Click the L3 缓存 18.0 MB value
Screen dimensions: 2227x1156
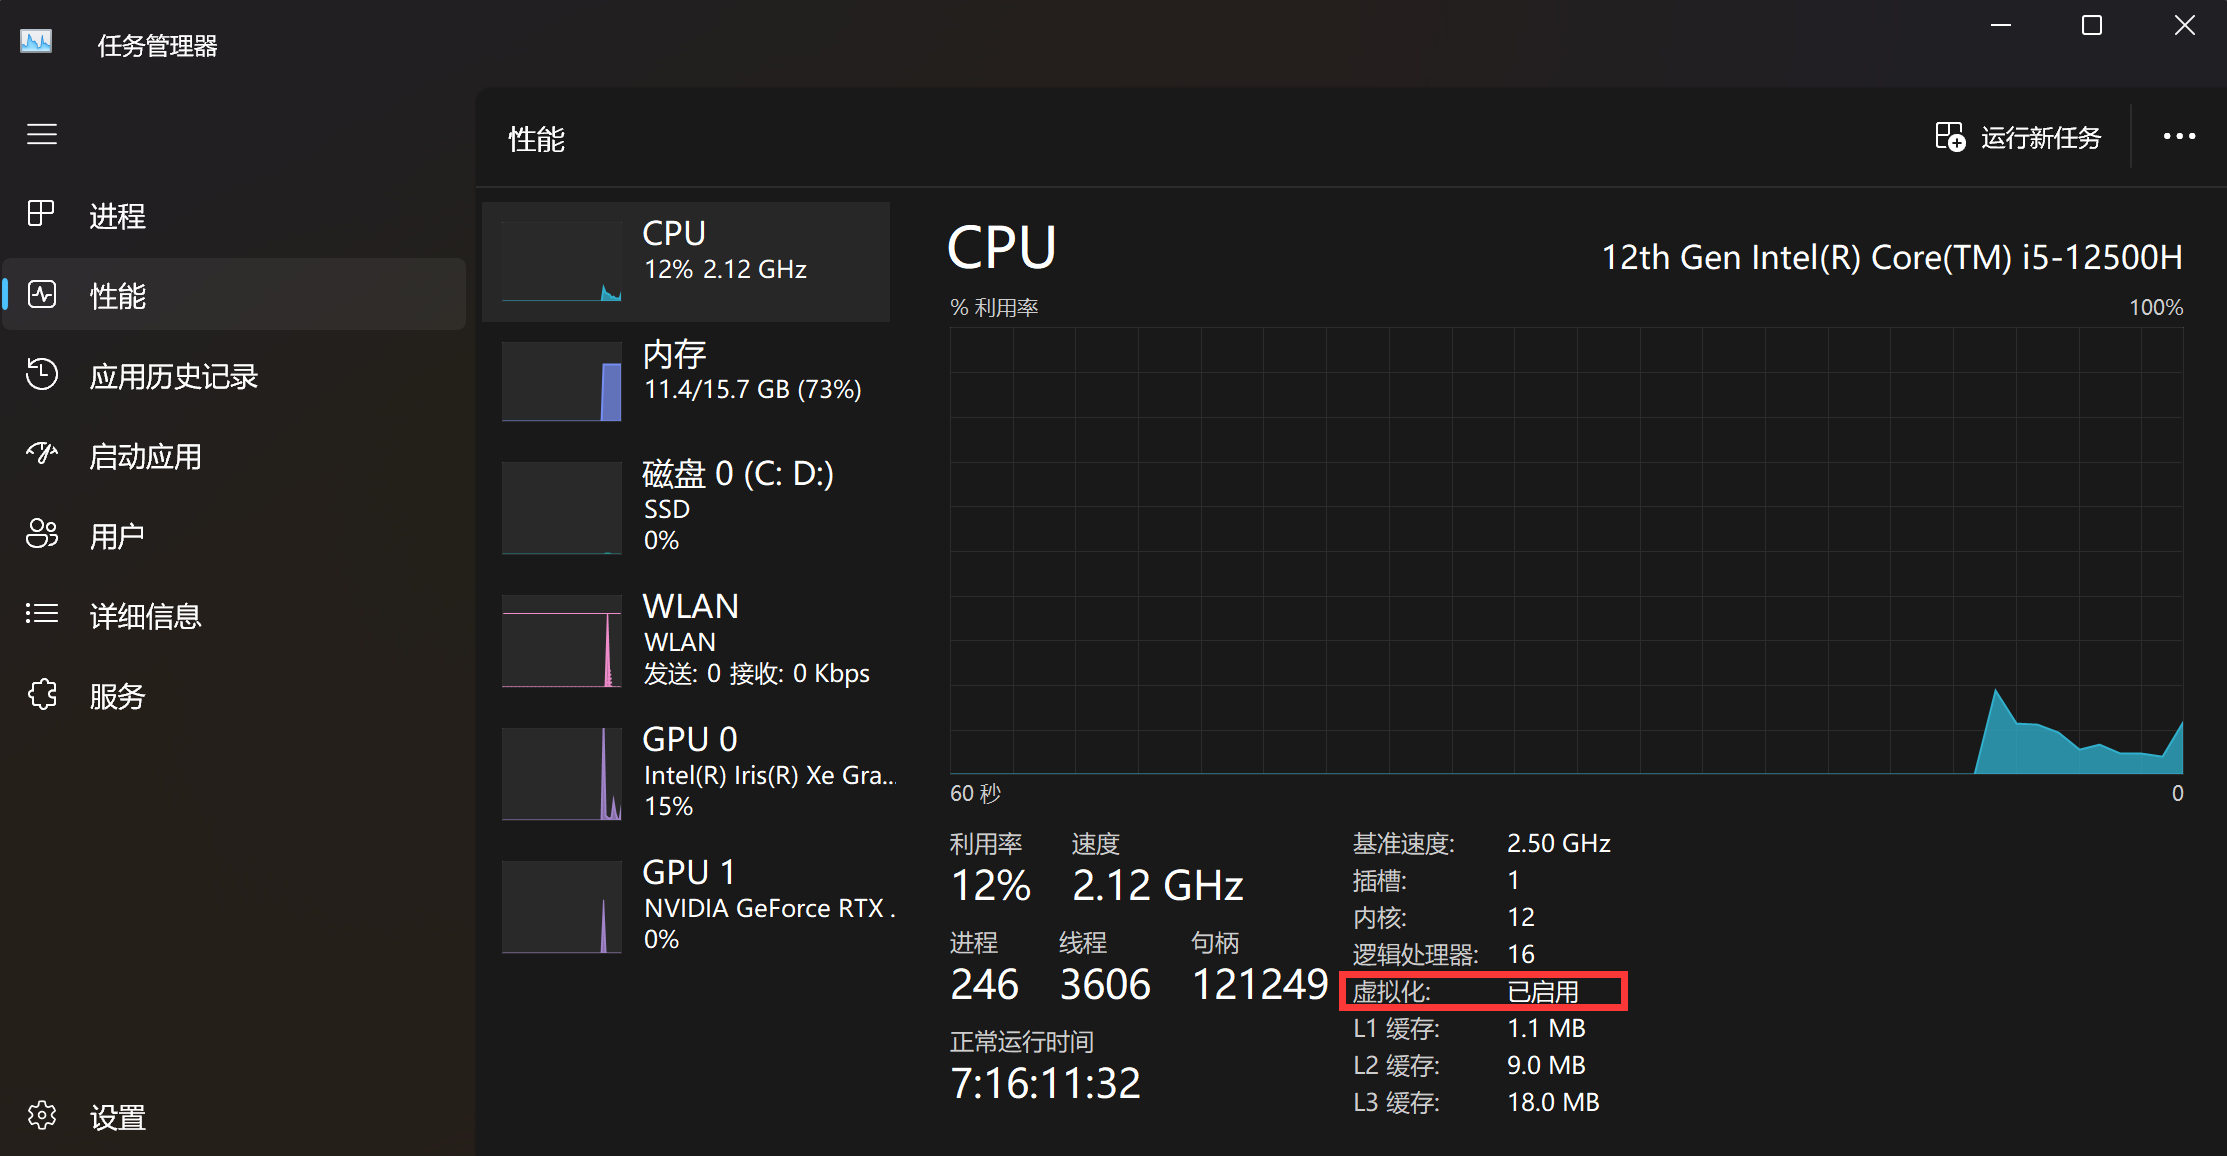pyautogui.click(x=1553, y=1102)
